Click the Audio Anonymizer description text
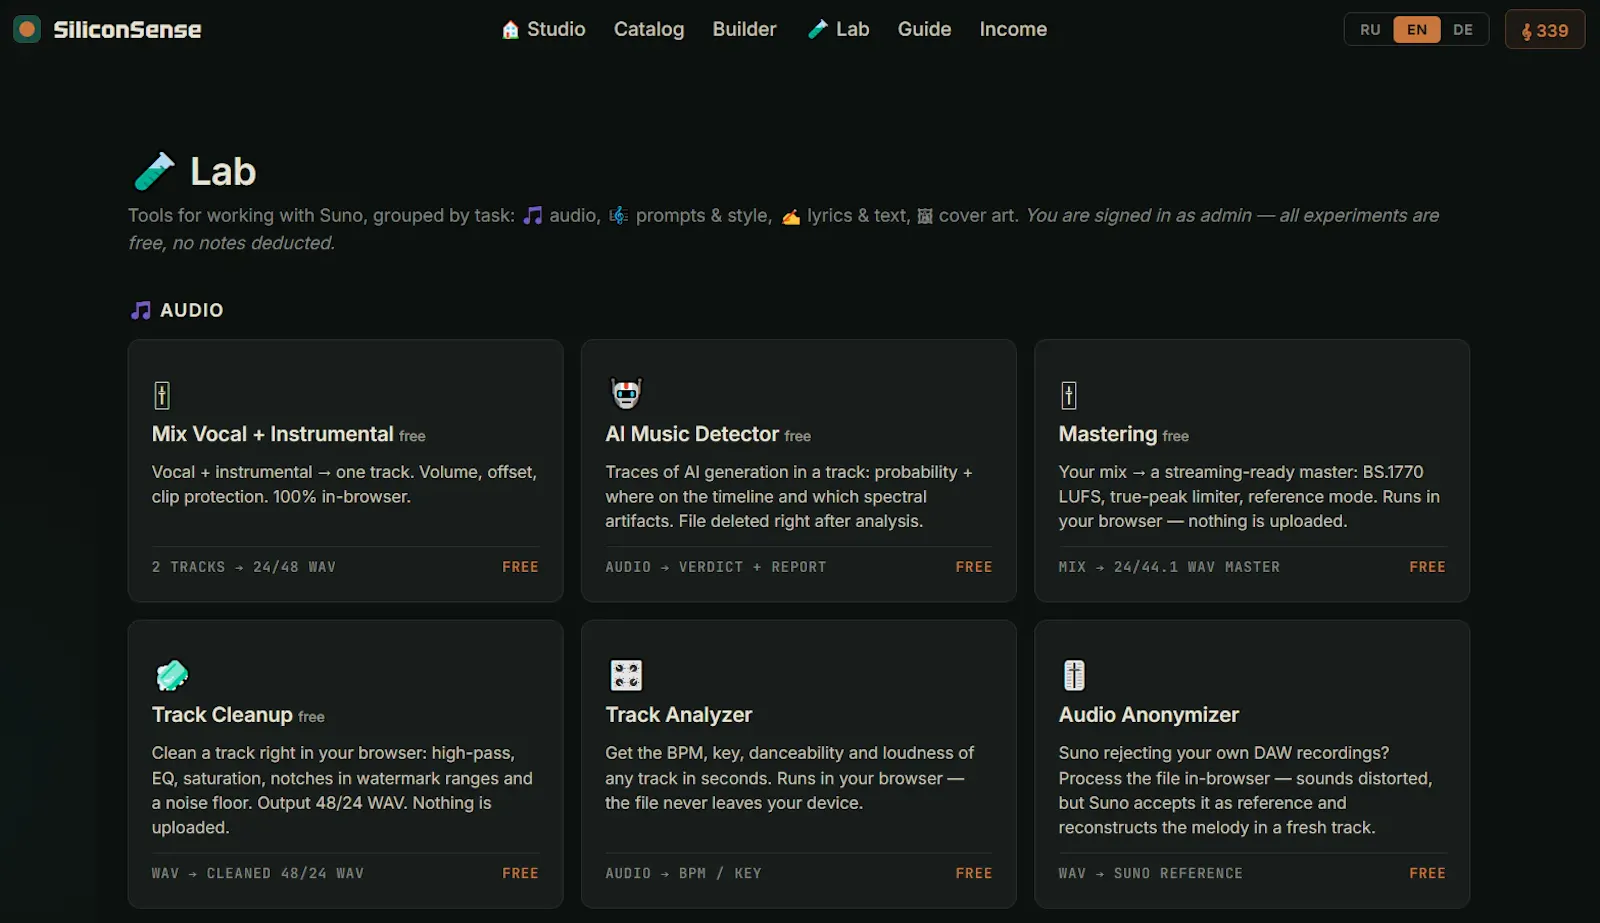Screen dimensions: 1600x923 [1246, 790]
